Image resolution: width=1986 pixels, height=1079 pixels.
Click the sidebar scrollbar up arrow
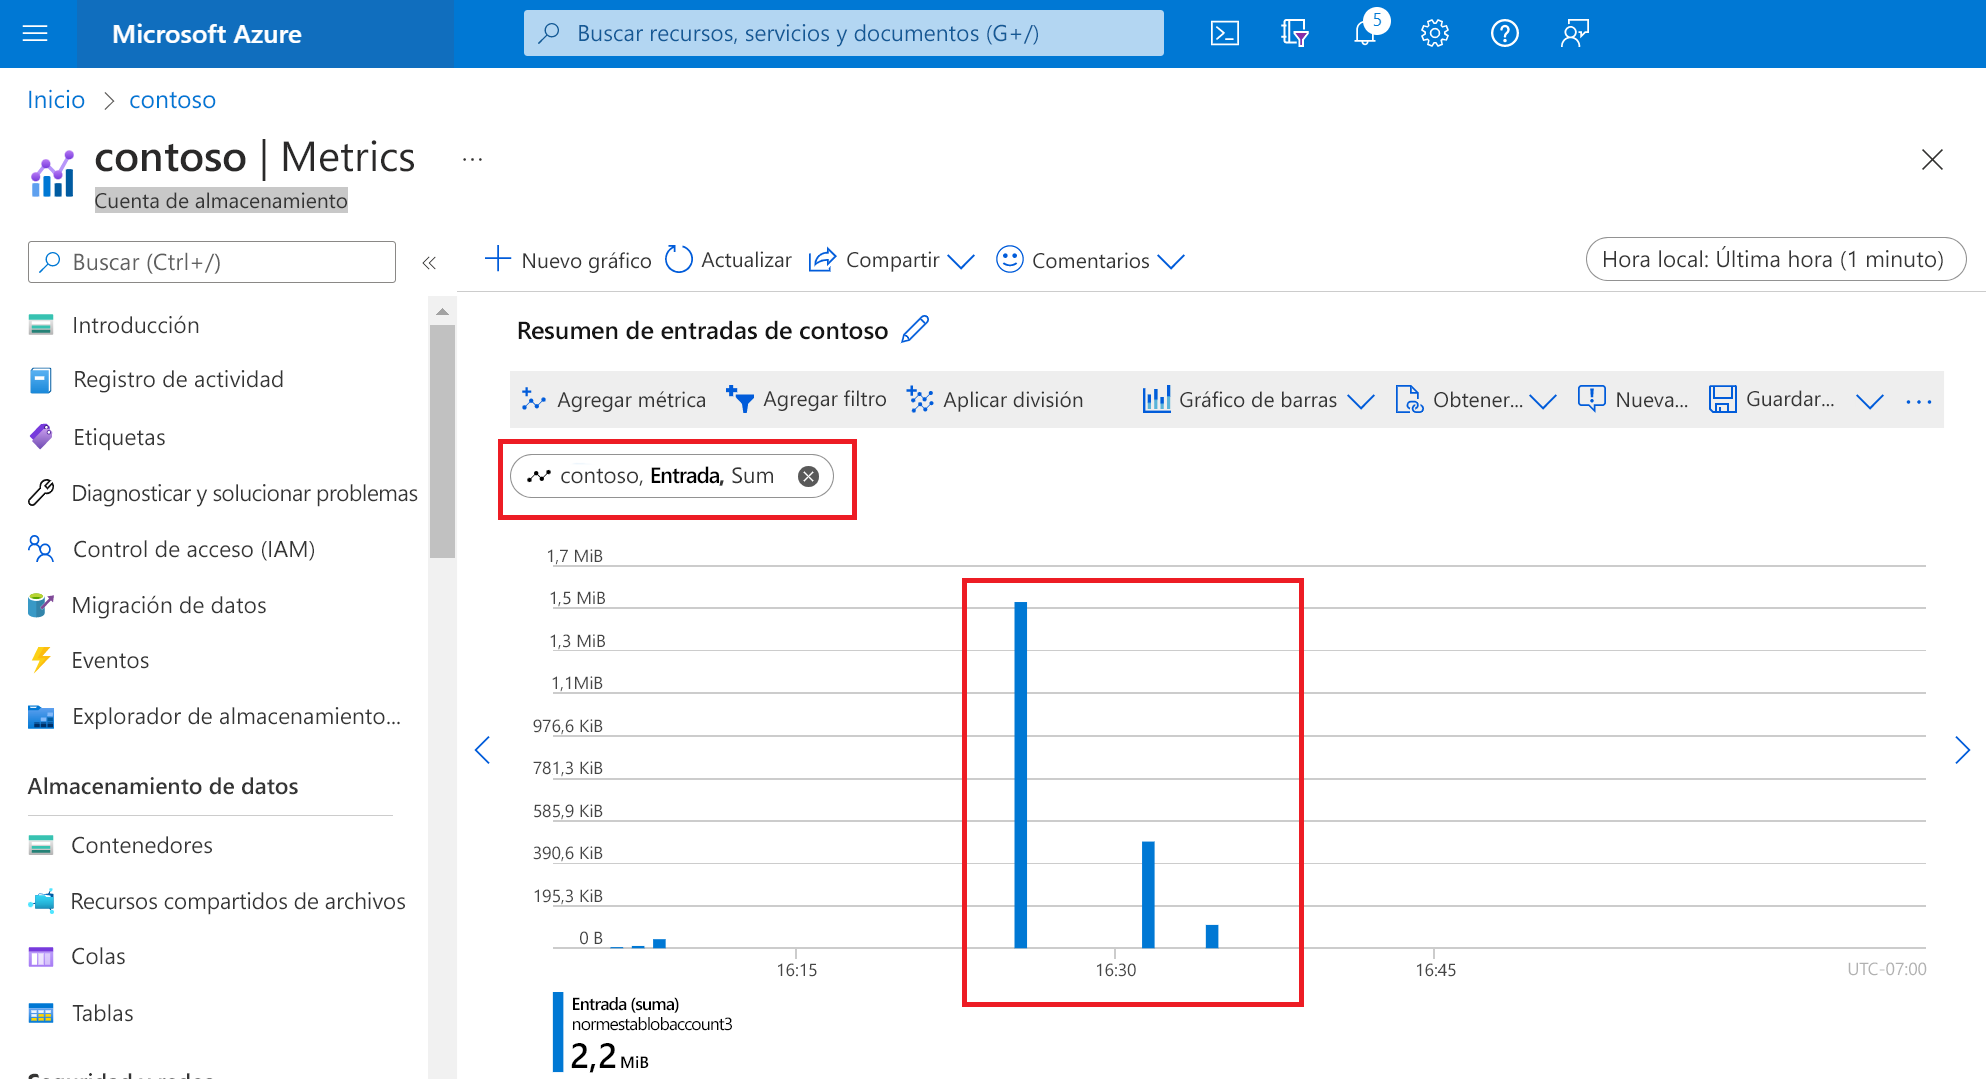click(442, 312)
